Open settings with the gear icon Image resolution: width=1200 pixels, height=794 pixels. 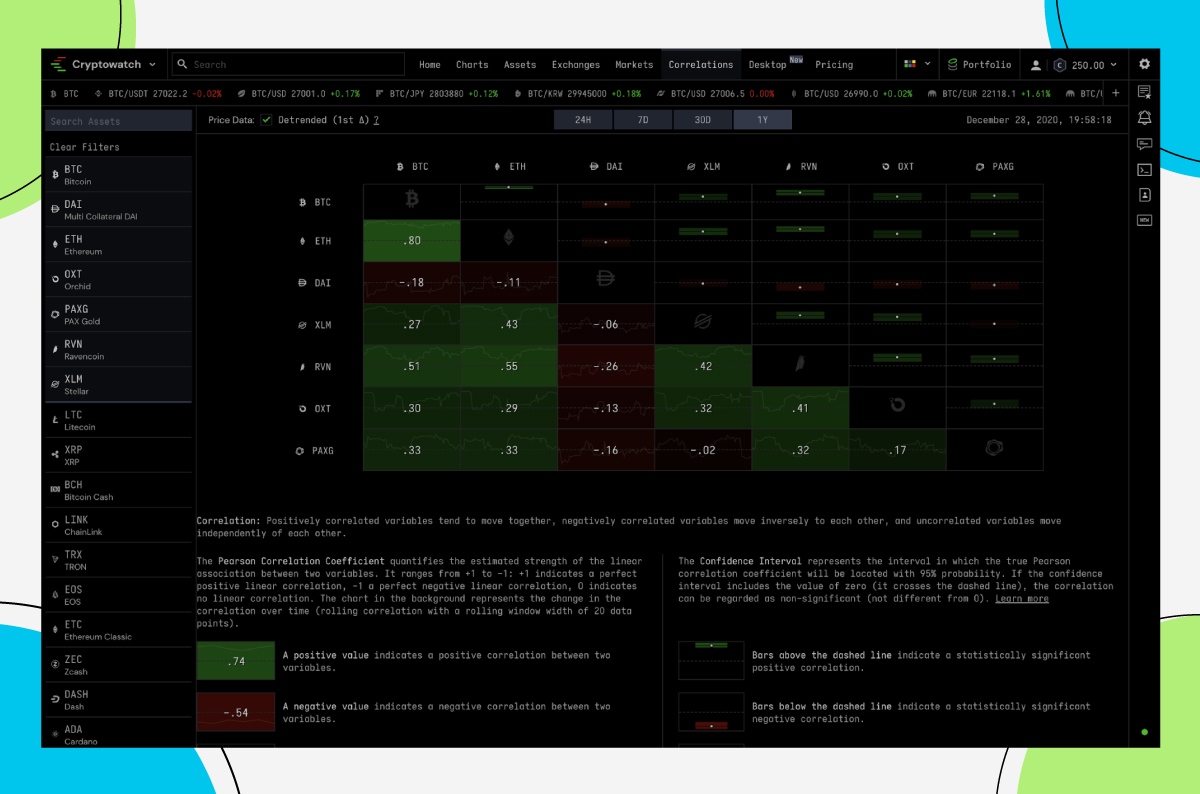[1144, 64]
